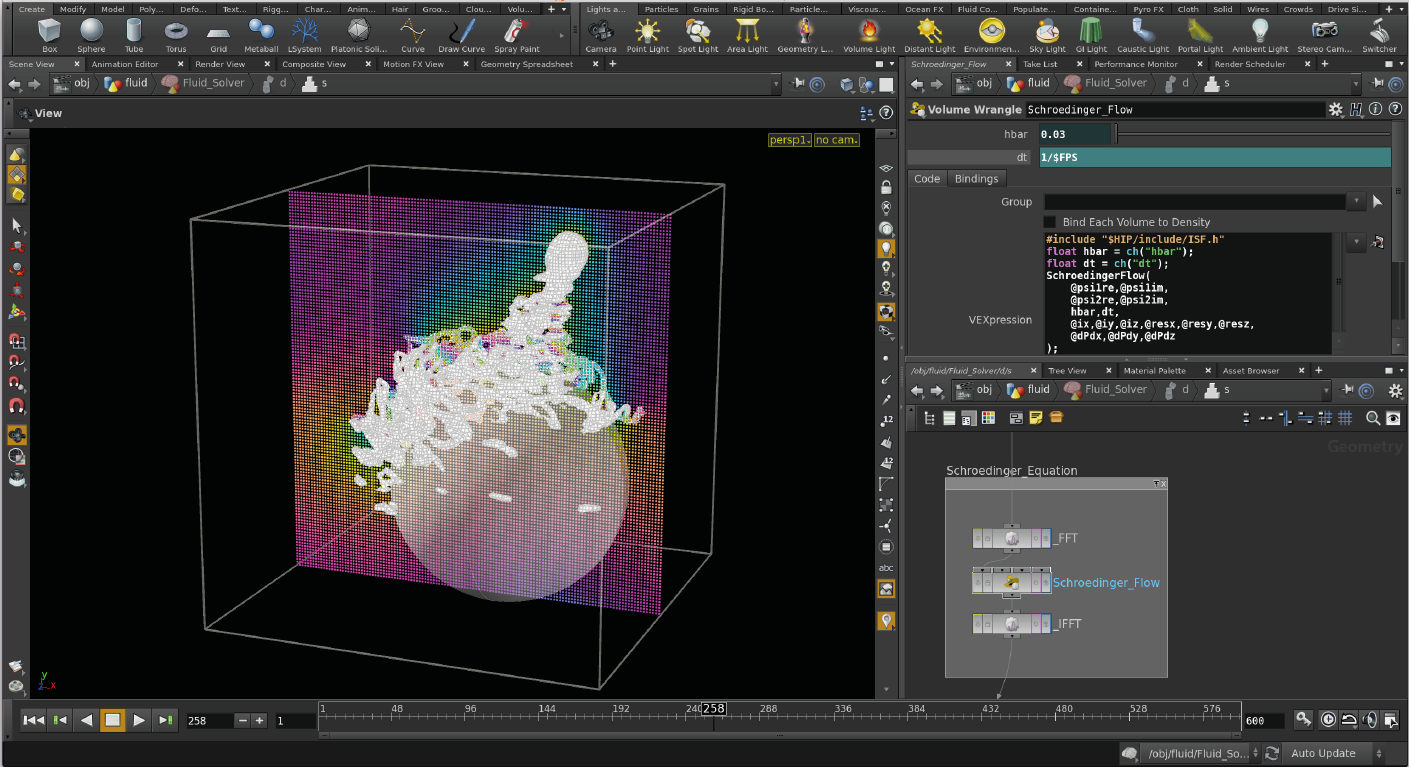The width and height of the screenshot is (1409, 767).
Task: Open the persp1 viewport menu
Action: (789, 140)
